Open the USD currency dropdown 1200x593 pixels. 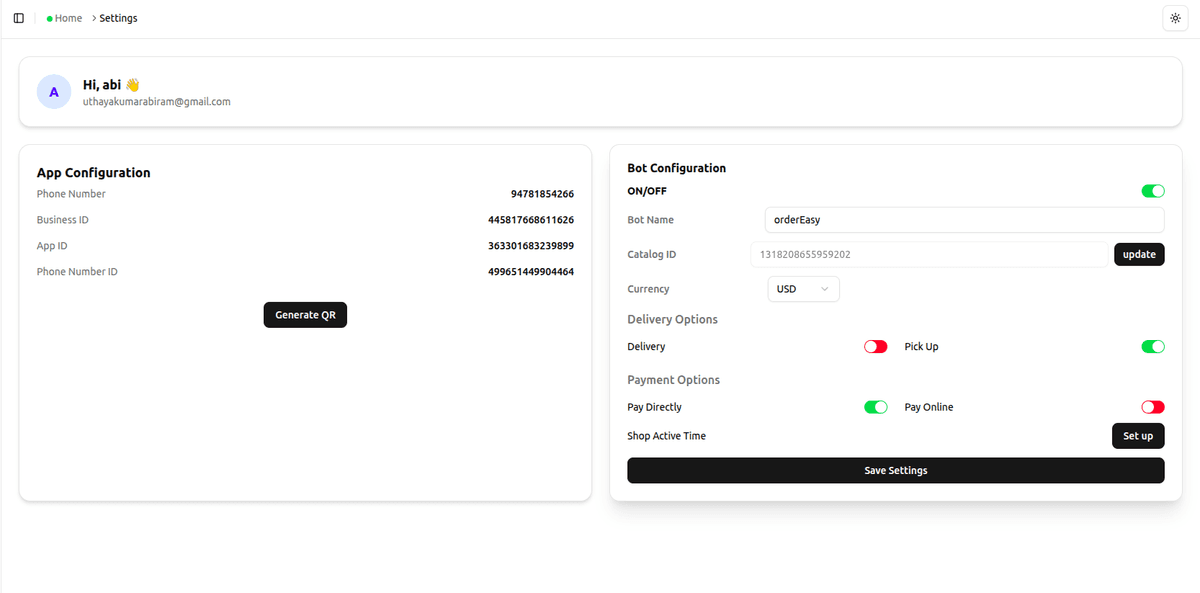coord(803,288)
